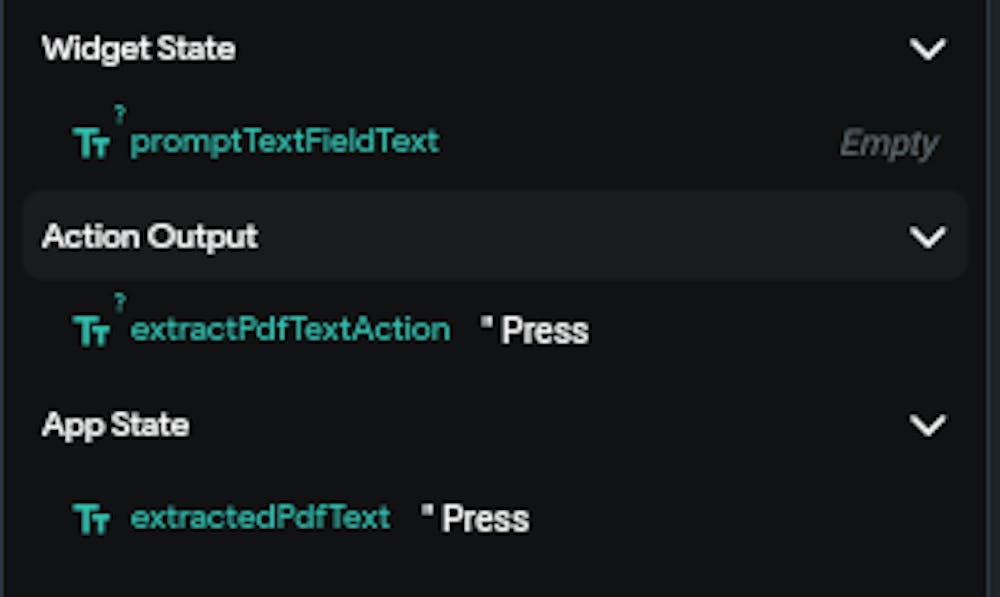Click the Empty value of promptTextFieldText
Screen dimensions: 1000x597
tap(888, 144)
